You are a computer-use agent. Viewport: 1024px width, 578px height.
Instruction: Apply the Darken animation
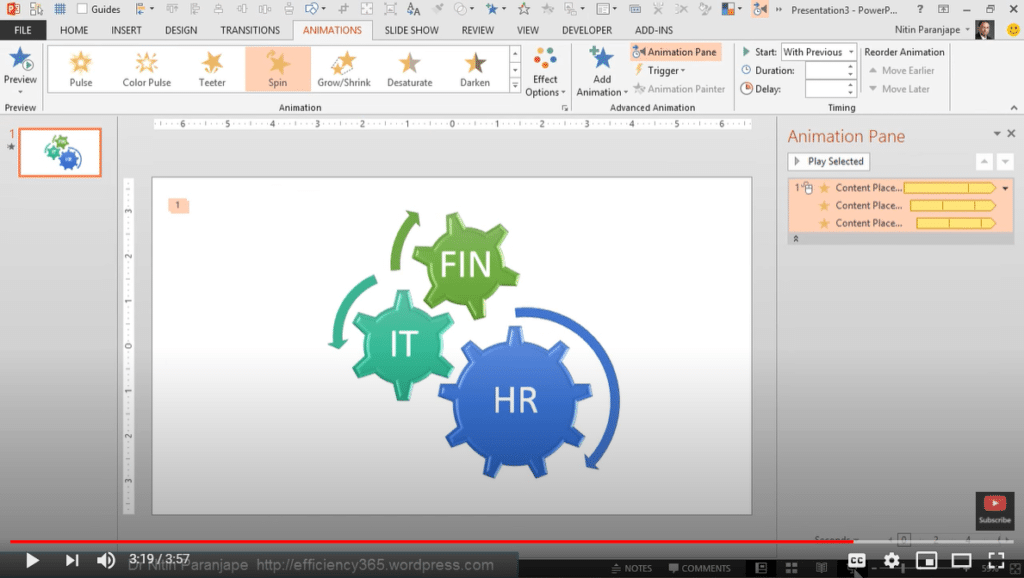pos(475,68)
